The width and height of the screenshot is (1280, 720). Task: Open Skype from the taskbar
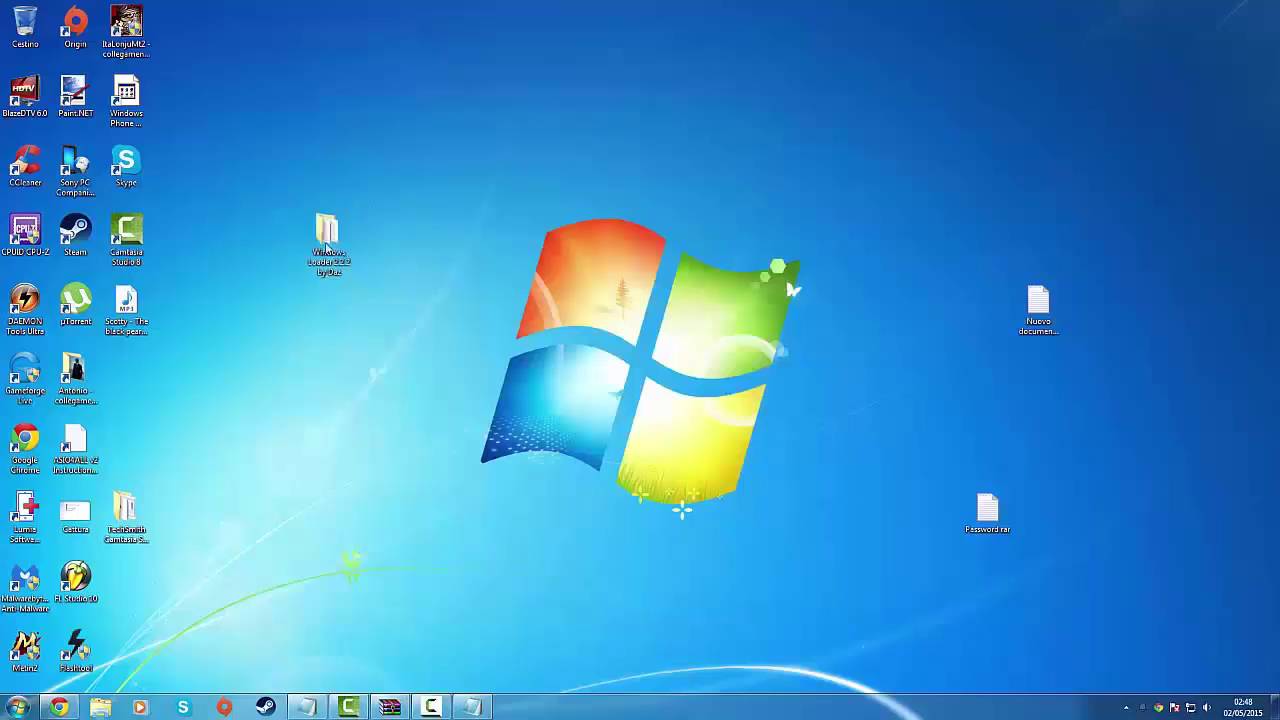[183, 707]
